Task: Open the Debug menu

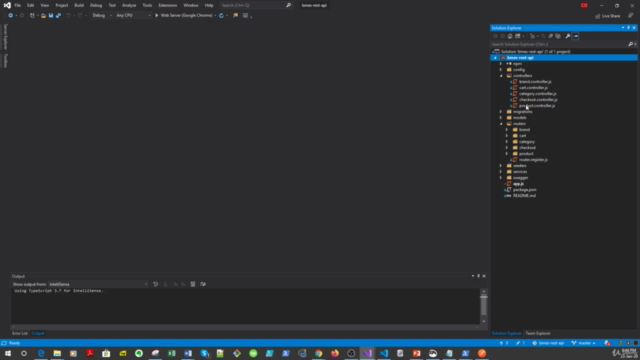Action: coord(96,5)
